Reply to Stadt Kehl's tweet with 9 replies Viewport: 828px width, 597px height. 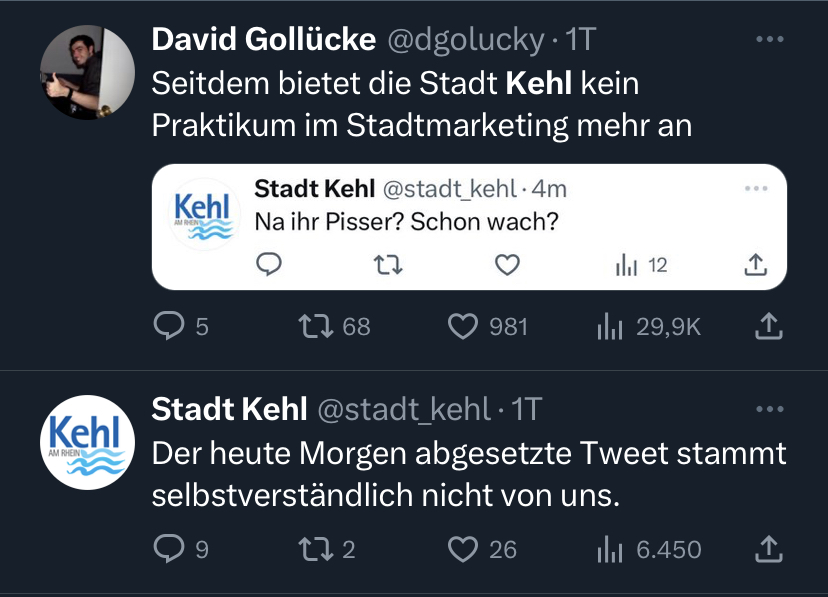pyautogui.click(x=168, y=548)
